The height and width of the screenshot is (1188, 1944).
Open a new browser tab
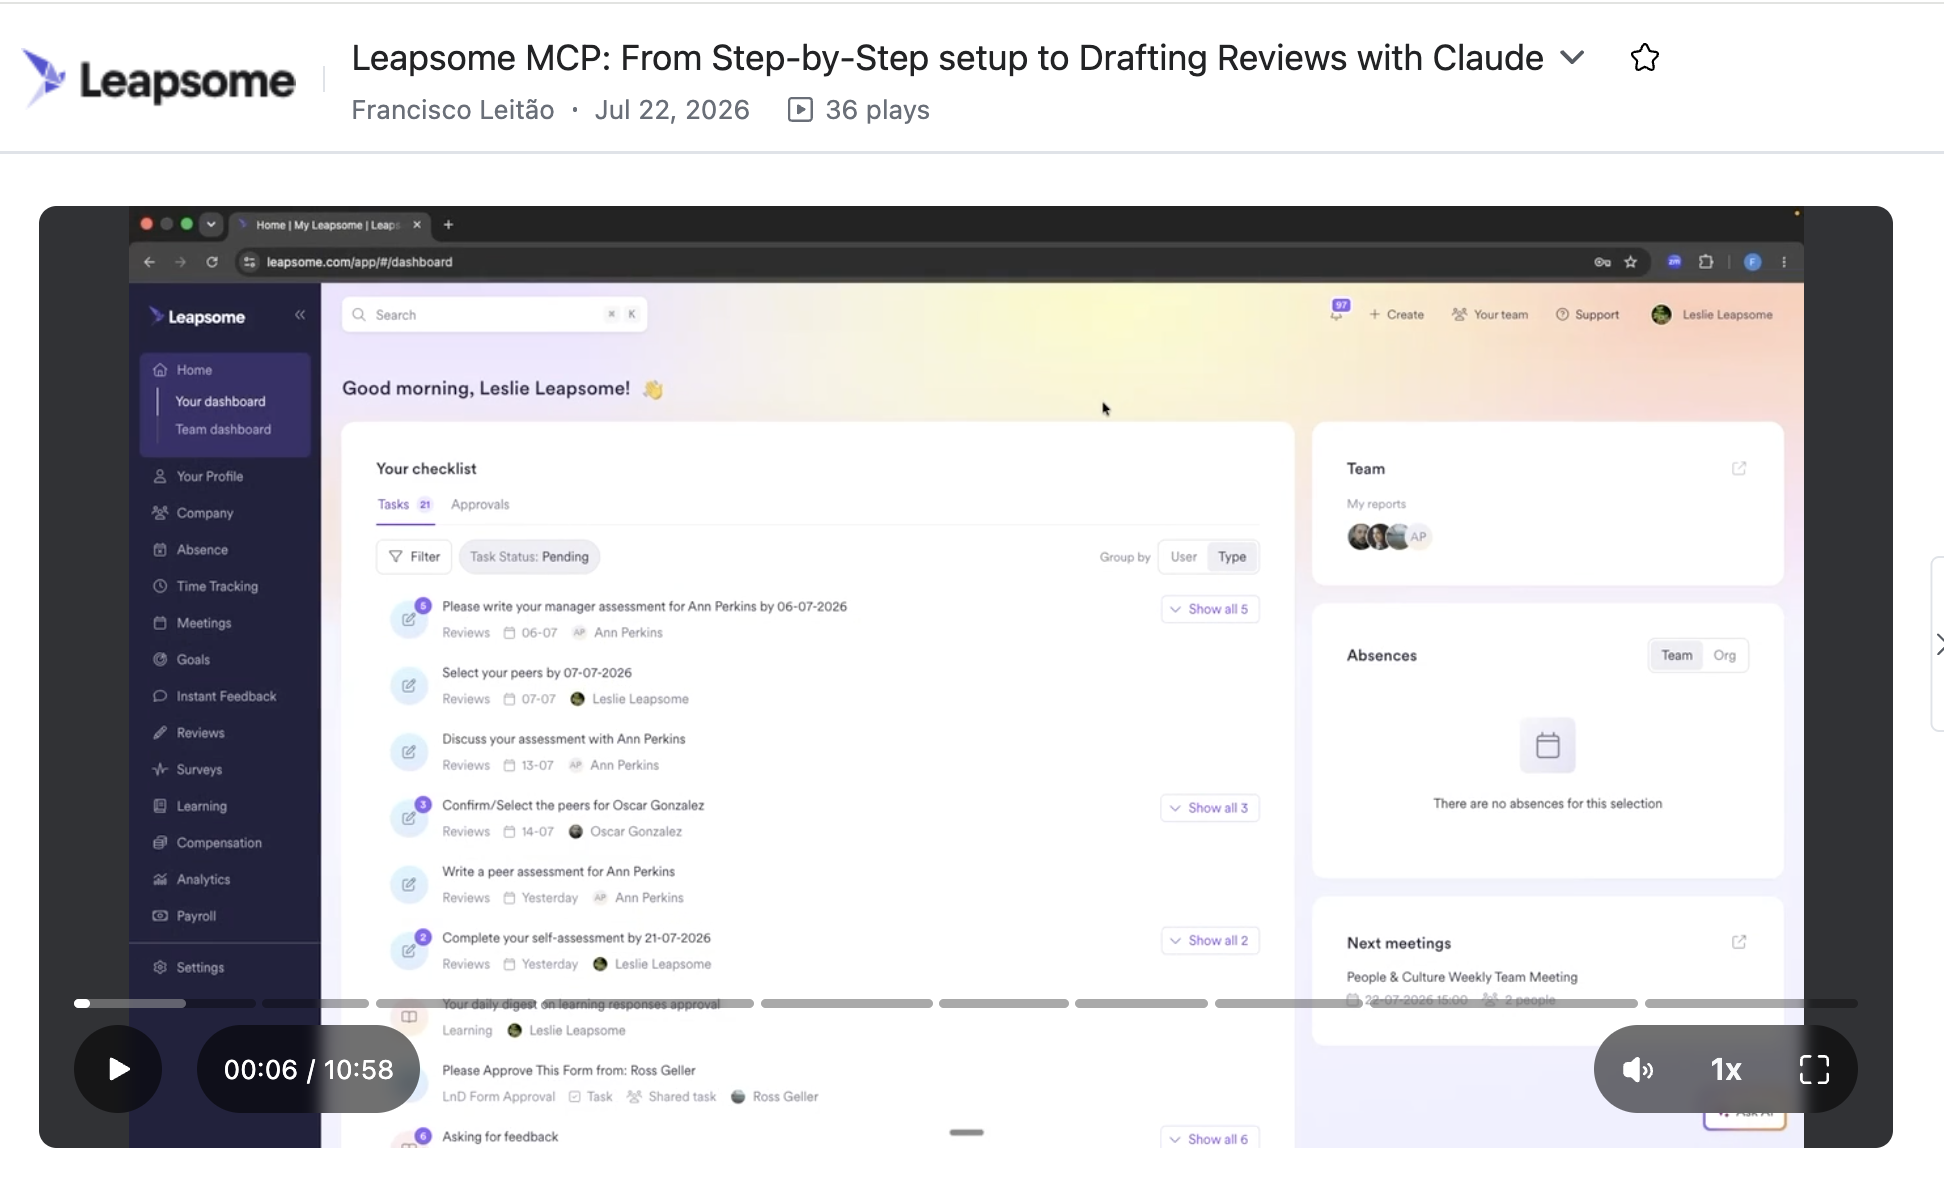click(448, 225)
